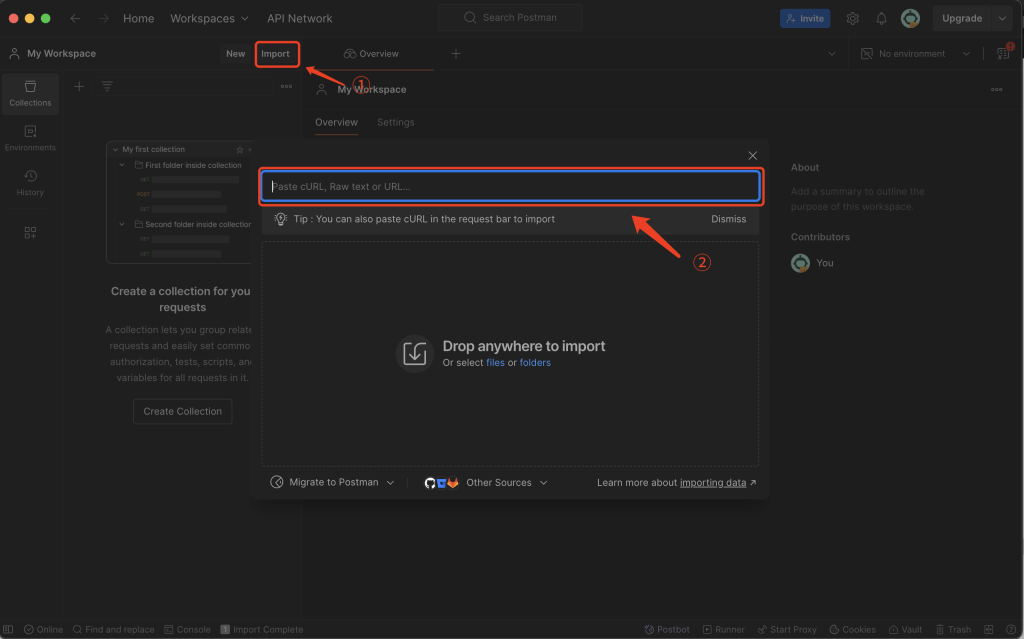Click the Upgrade button

coord(962,18)
